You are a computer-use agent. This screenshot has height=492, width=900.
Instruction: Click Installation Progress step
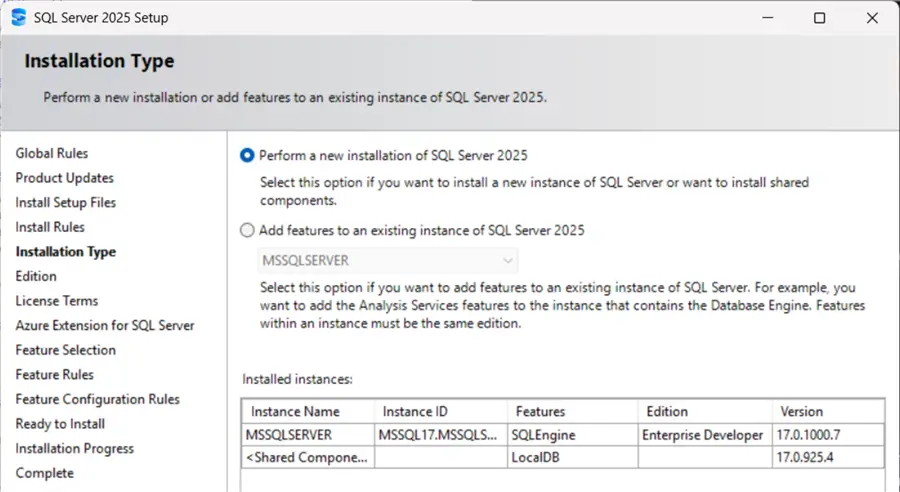click(75, 449)
